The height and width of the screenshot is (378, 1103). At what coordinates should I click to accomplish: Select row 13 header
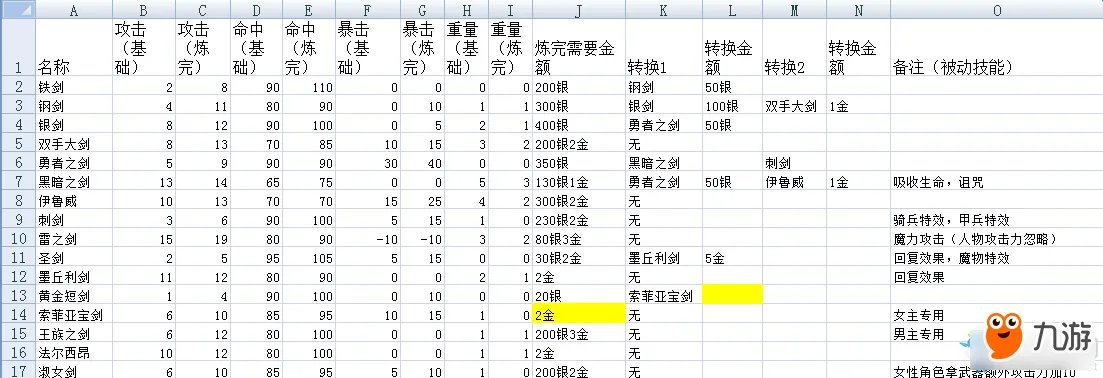(17, 296)
